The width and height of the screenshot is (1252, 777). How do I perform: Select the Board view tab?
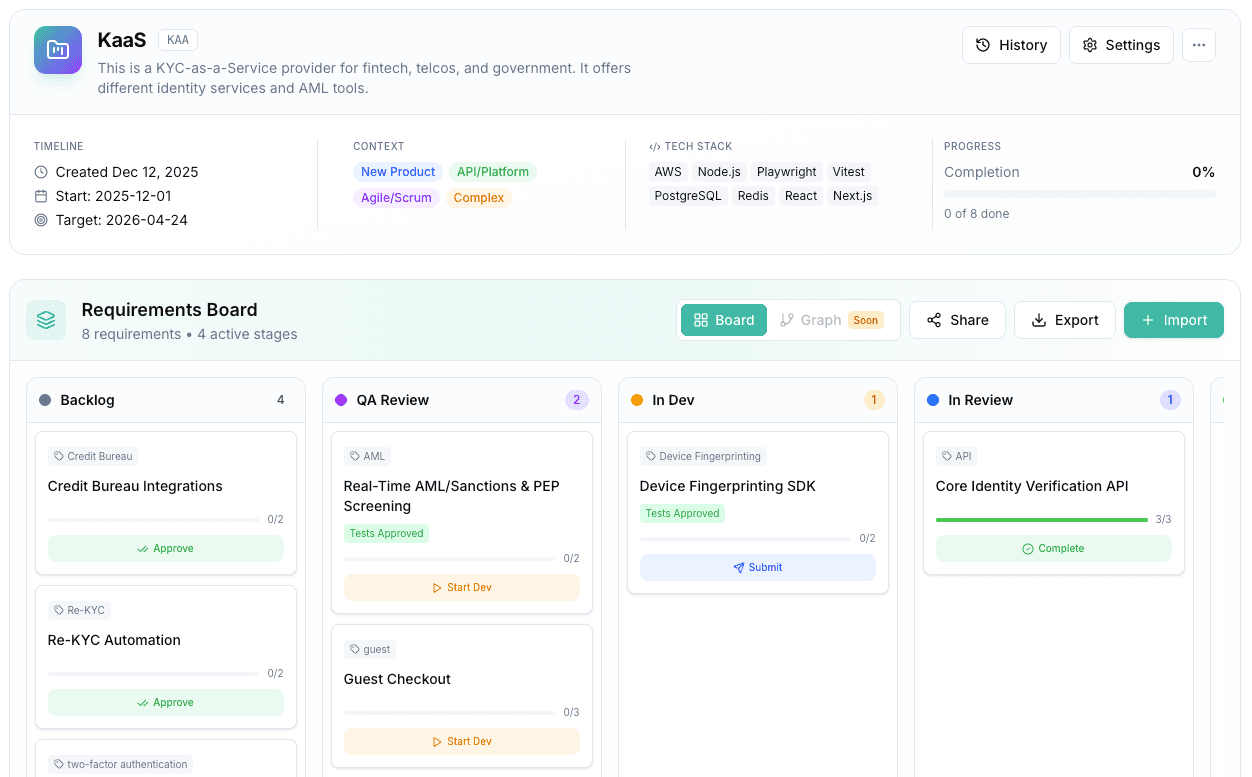point(723,320)
